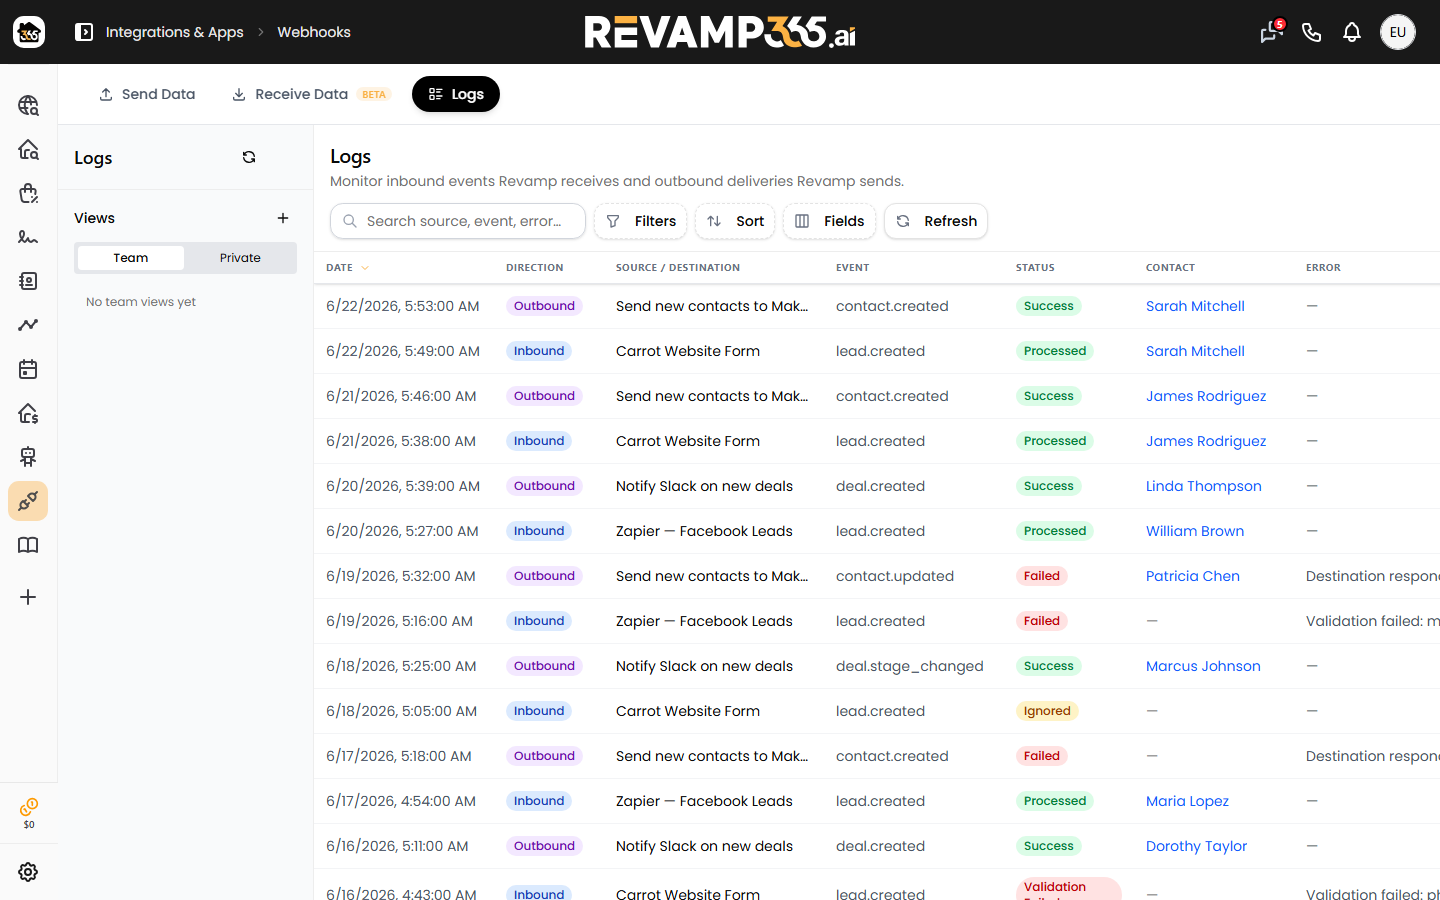Open Marcus Johnson contact link
1440x900 pixels.
point(1203,666)
